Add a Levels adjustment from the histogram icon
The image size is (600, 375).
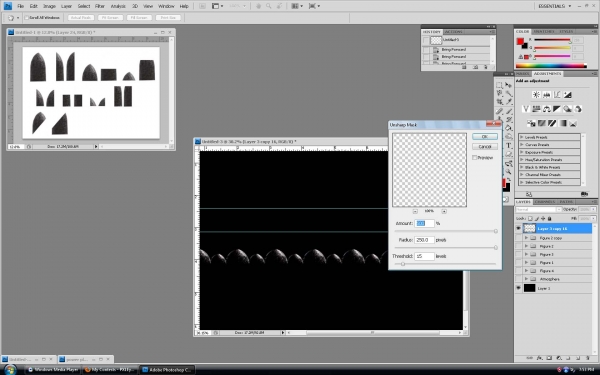tap(546, 95)
